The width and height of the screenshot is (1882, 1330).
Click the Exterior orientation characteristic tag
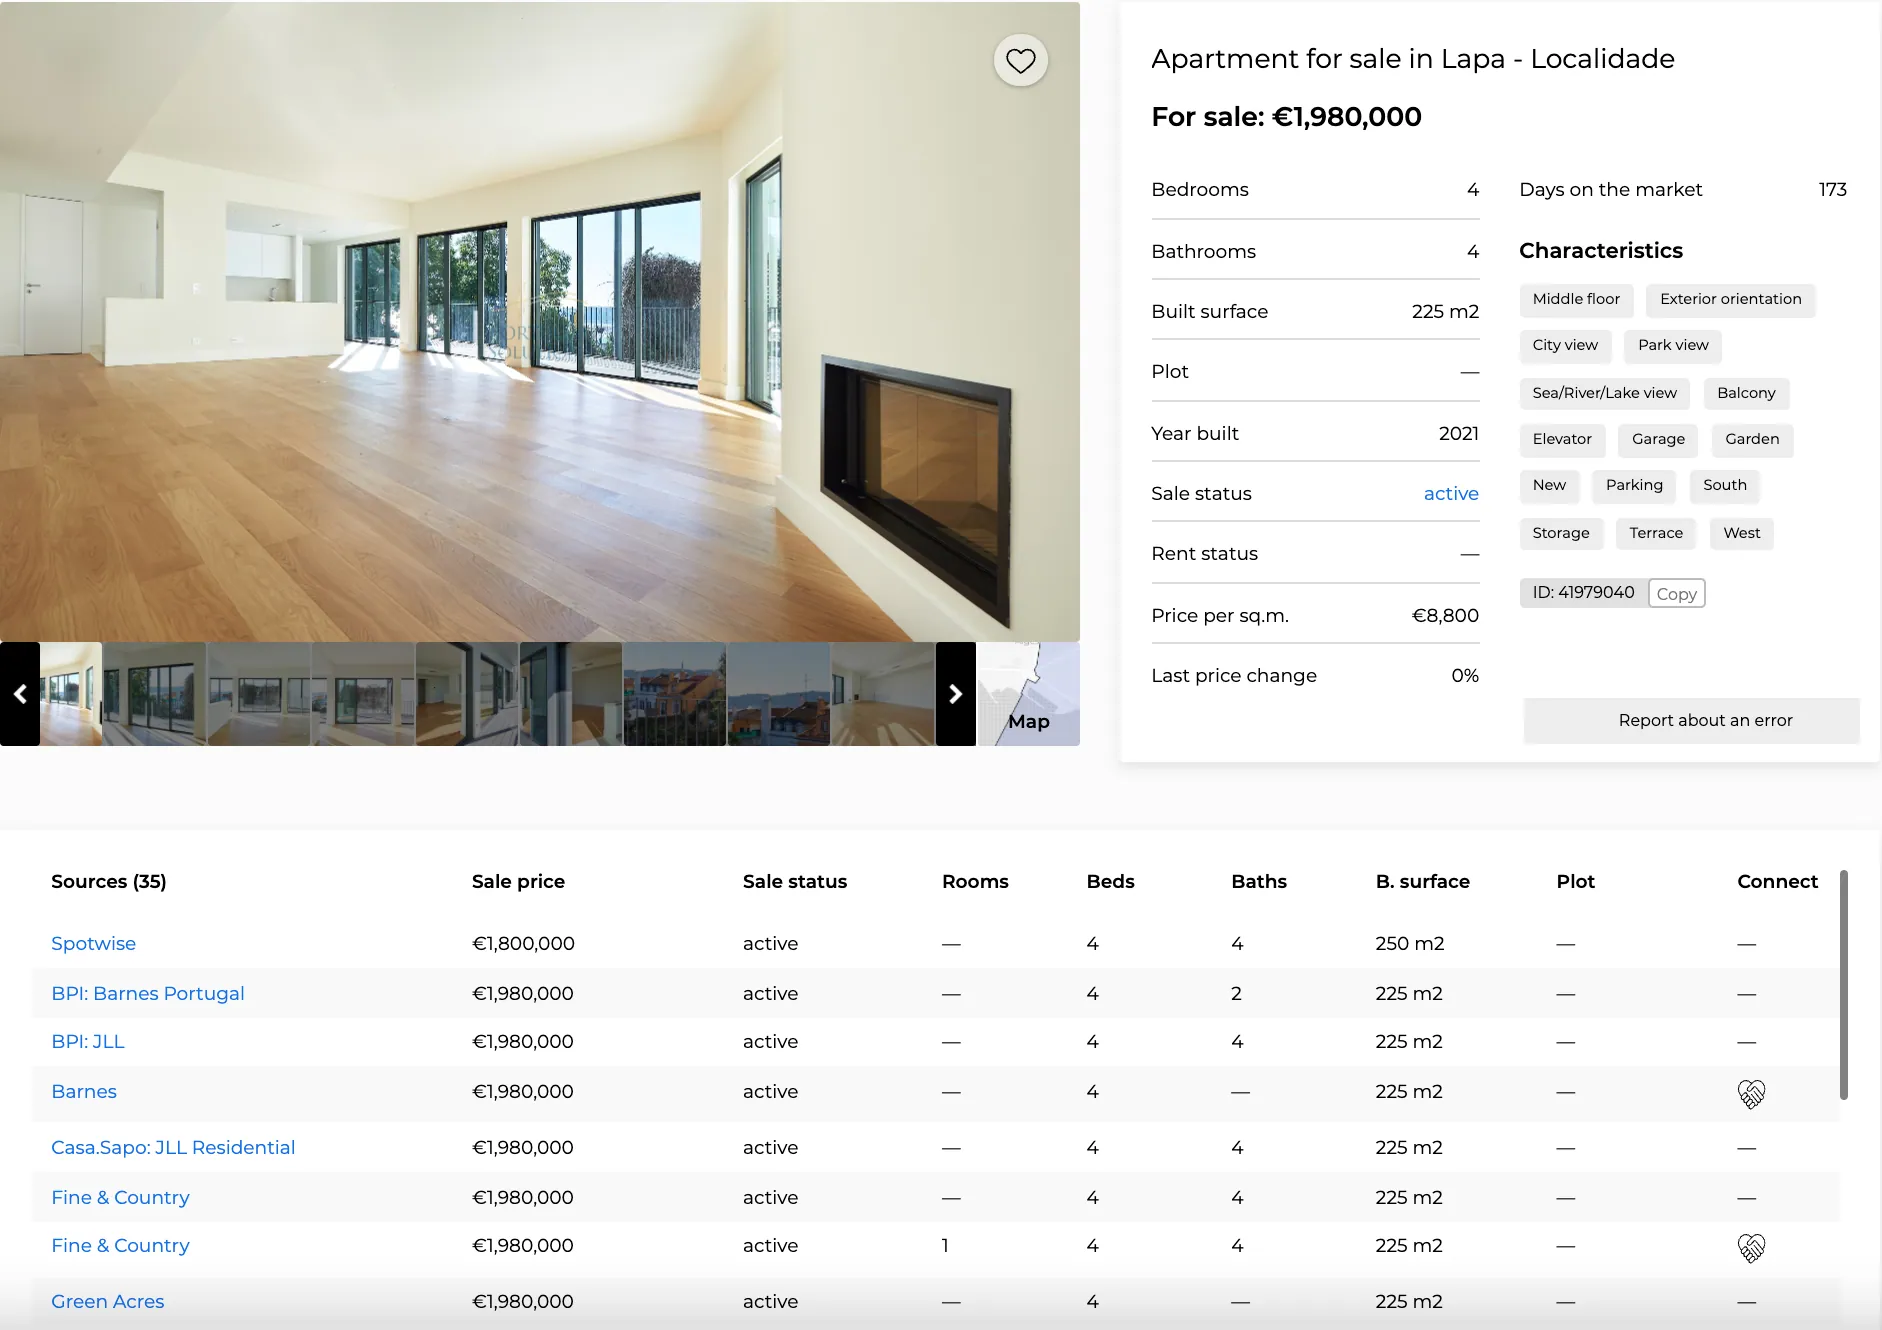(1730, 299)
